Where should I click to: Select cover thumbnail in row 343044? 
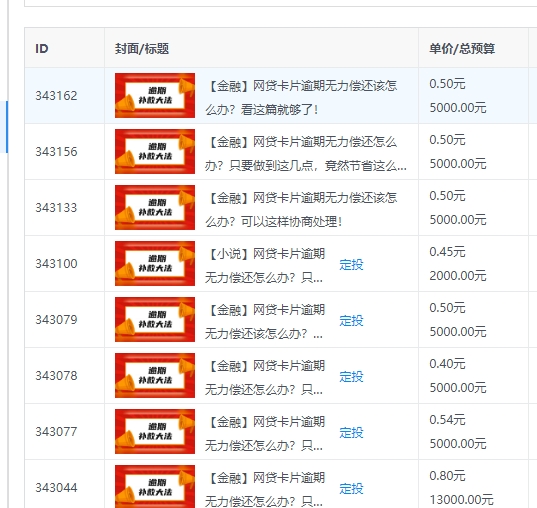pos(155,486)
